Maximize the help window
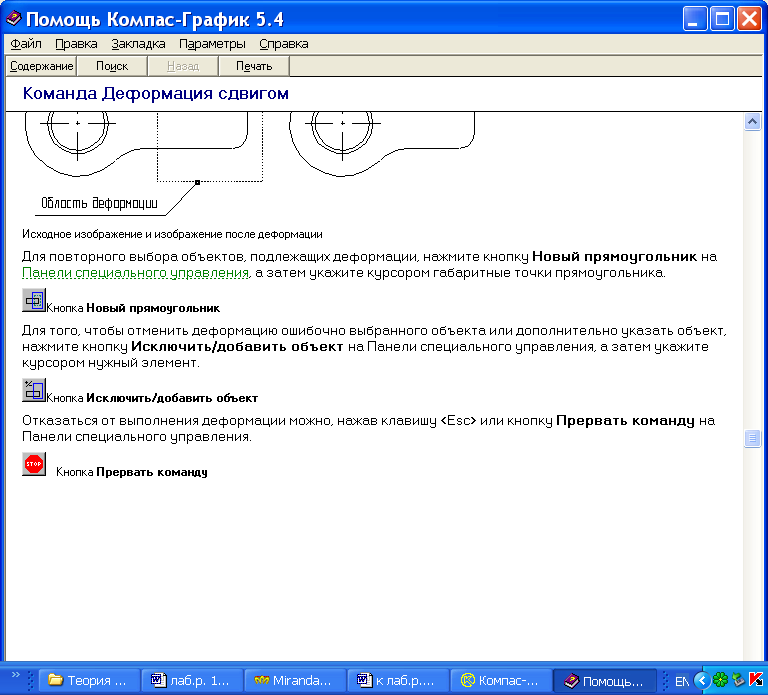The image size is (768, 695). (722, 19)
